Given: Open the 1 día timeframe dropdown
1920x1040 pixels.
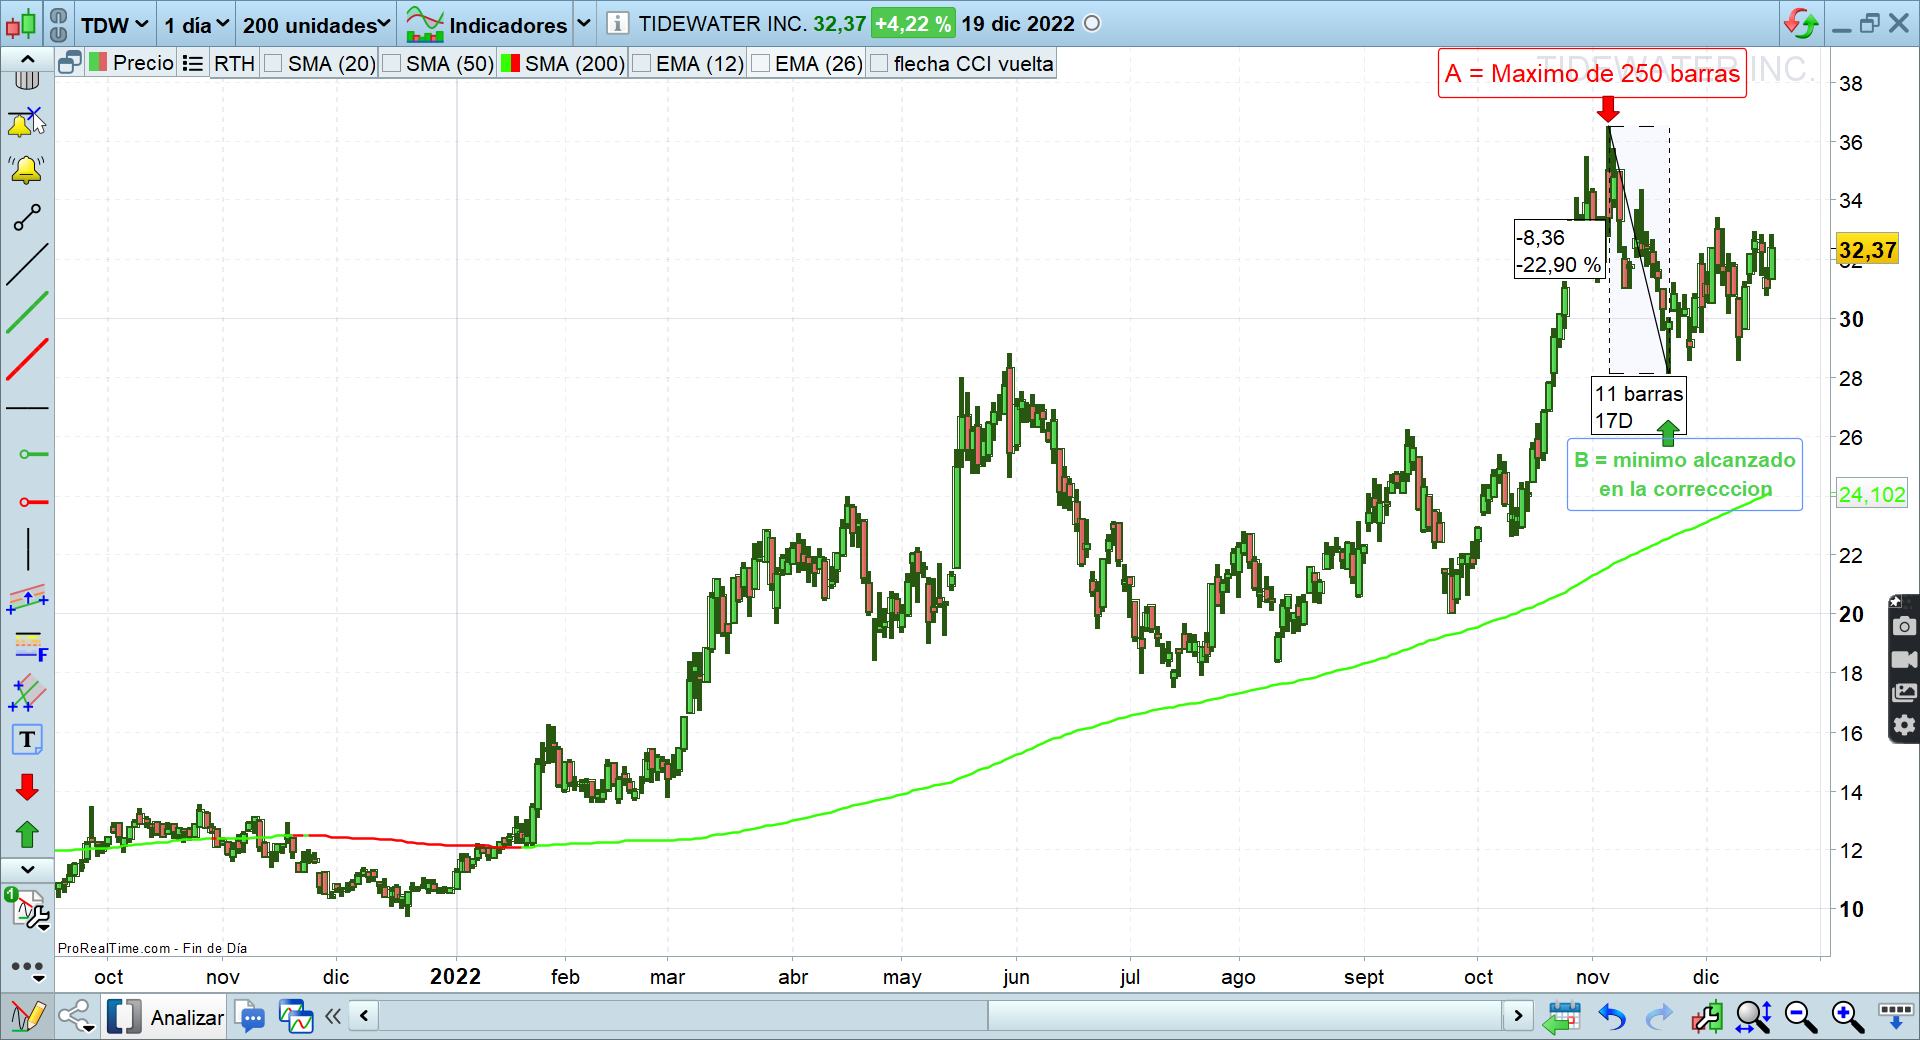Looking at the screenshot, I should click(196, 24).
